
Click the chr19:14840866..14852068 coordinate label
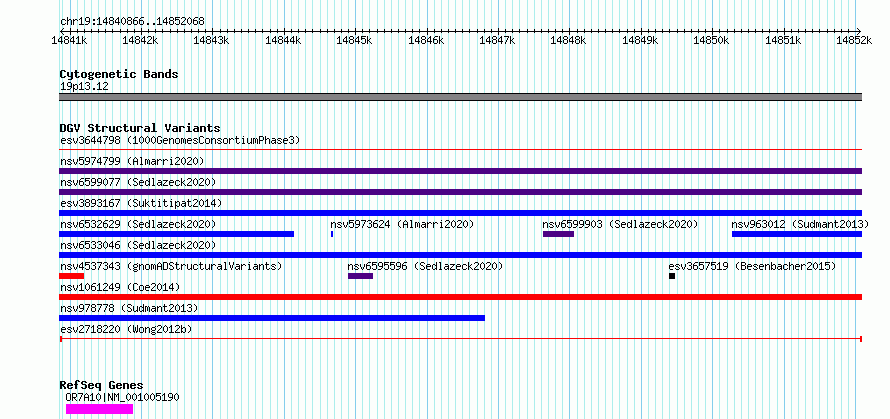tap(132, 22)
